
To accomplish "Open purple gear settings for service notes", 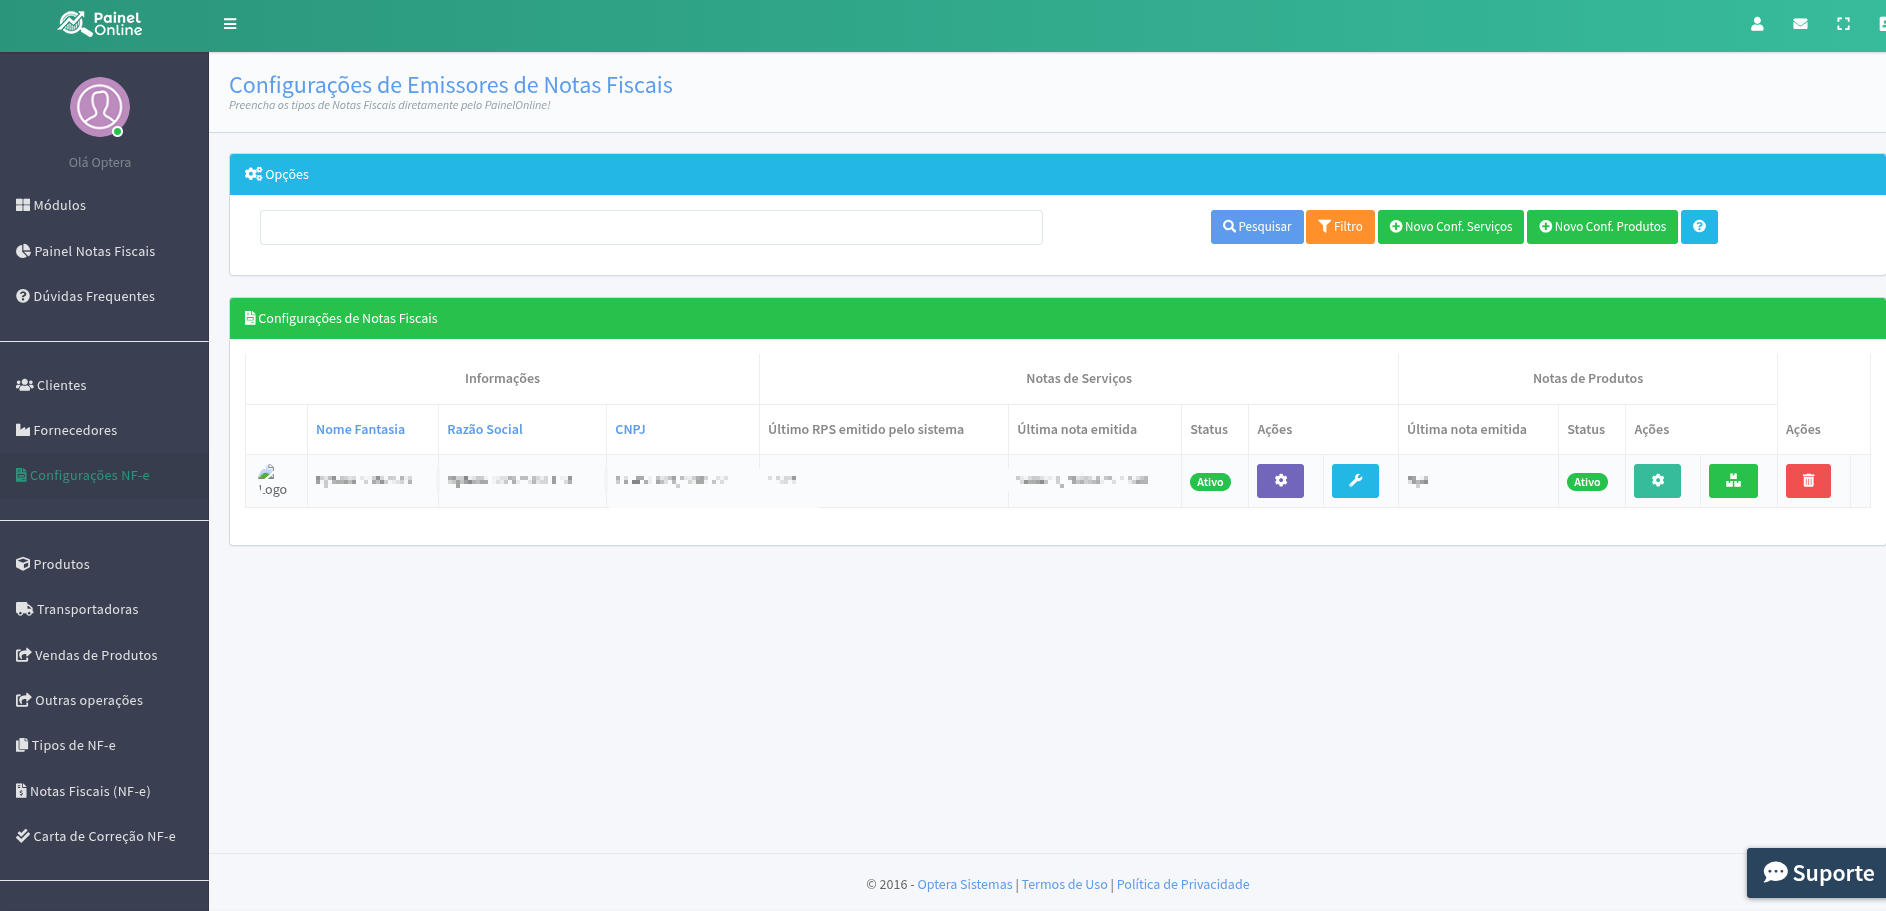I will 1280,481.
